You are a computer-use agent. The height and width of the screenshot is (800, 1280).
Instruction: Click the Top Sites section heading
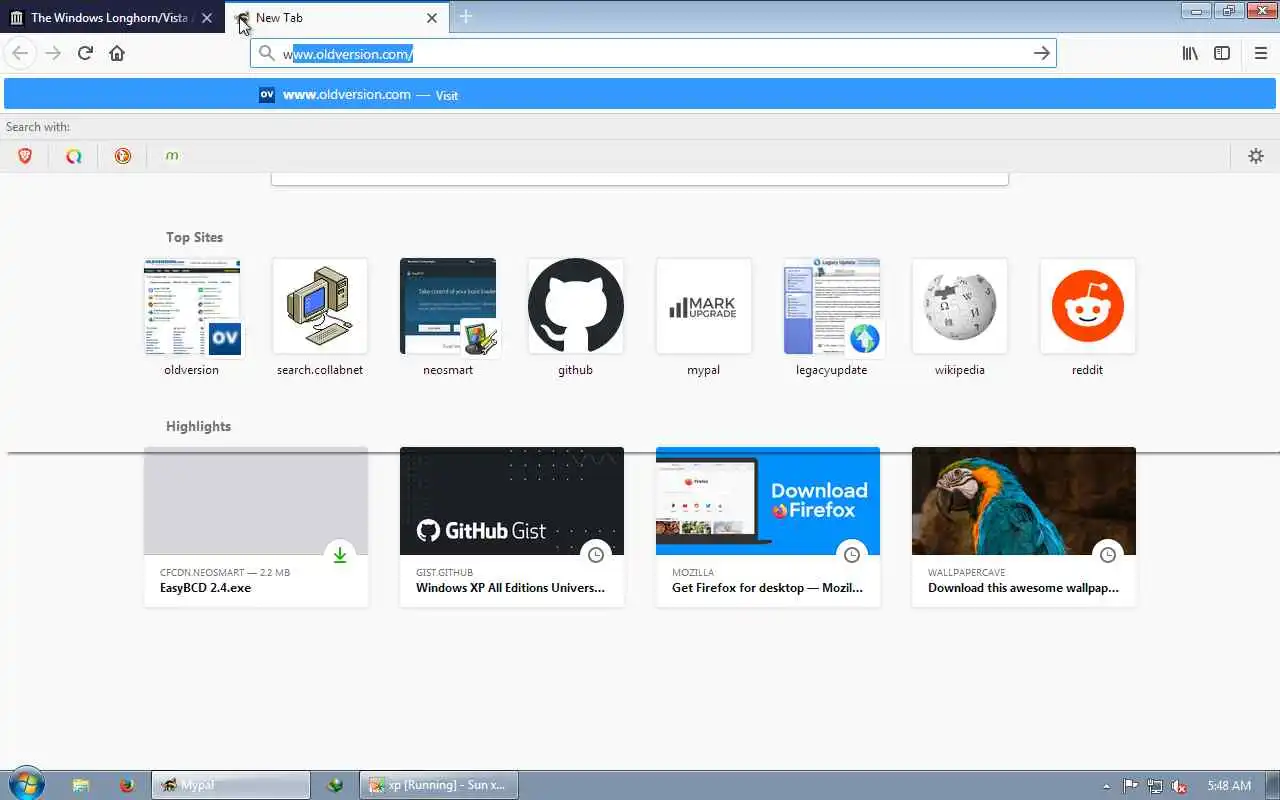[194, 237]
